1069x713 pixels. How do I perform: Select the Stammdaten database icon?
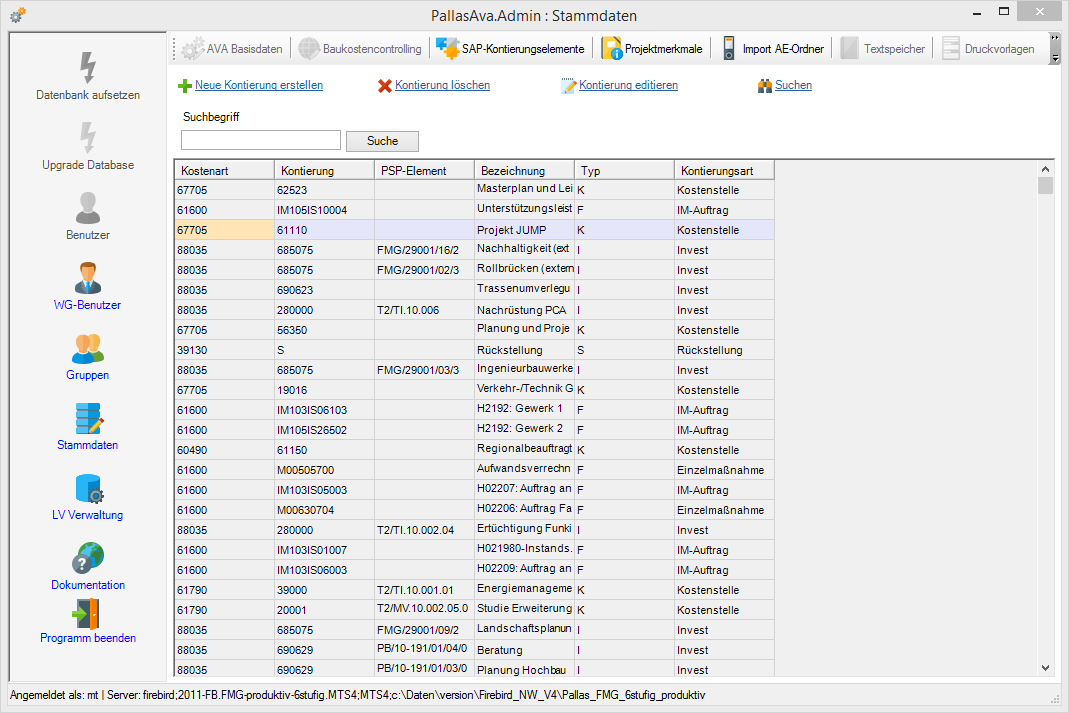coord(89,419)
